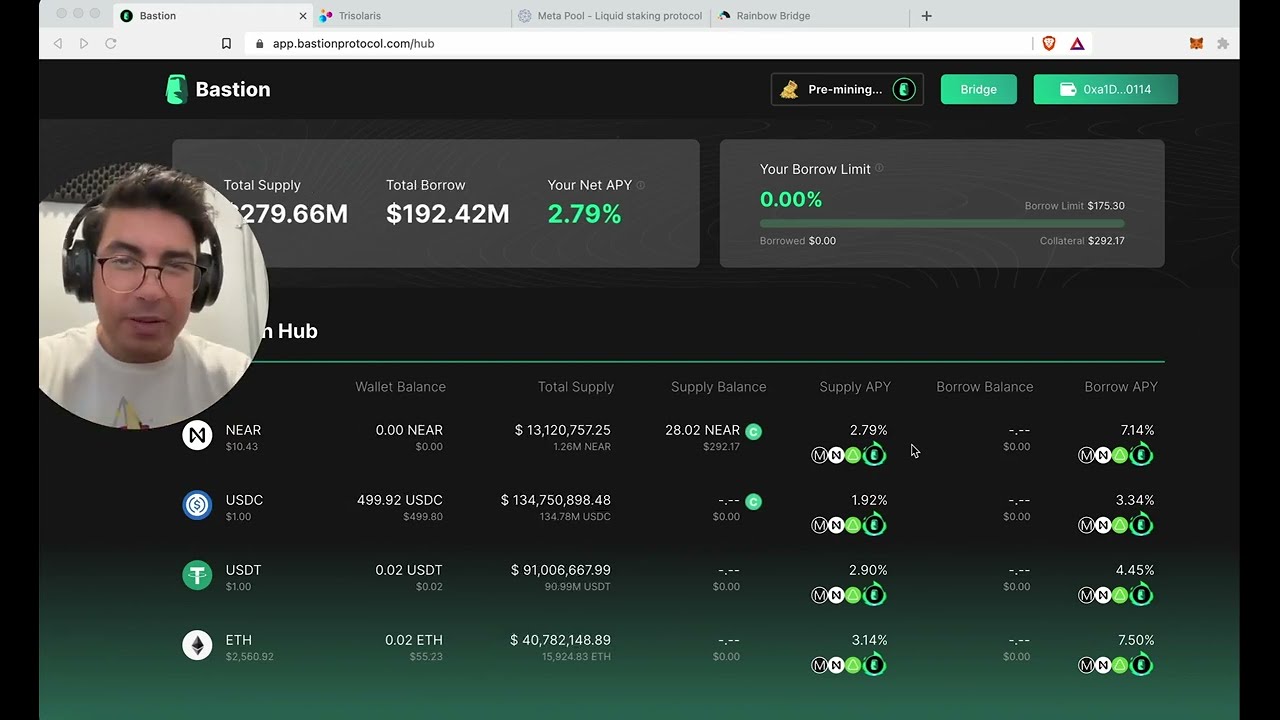Open the extensions puzzle-piece menu

coord(1222,43)
